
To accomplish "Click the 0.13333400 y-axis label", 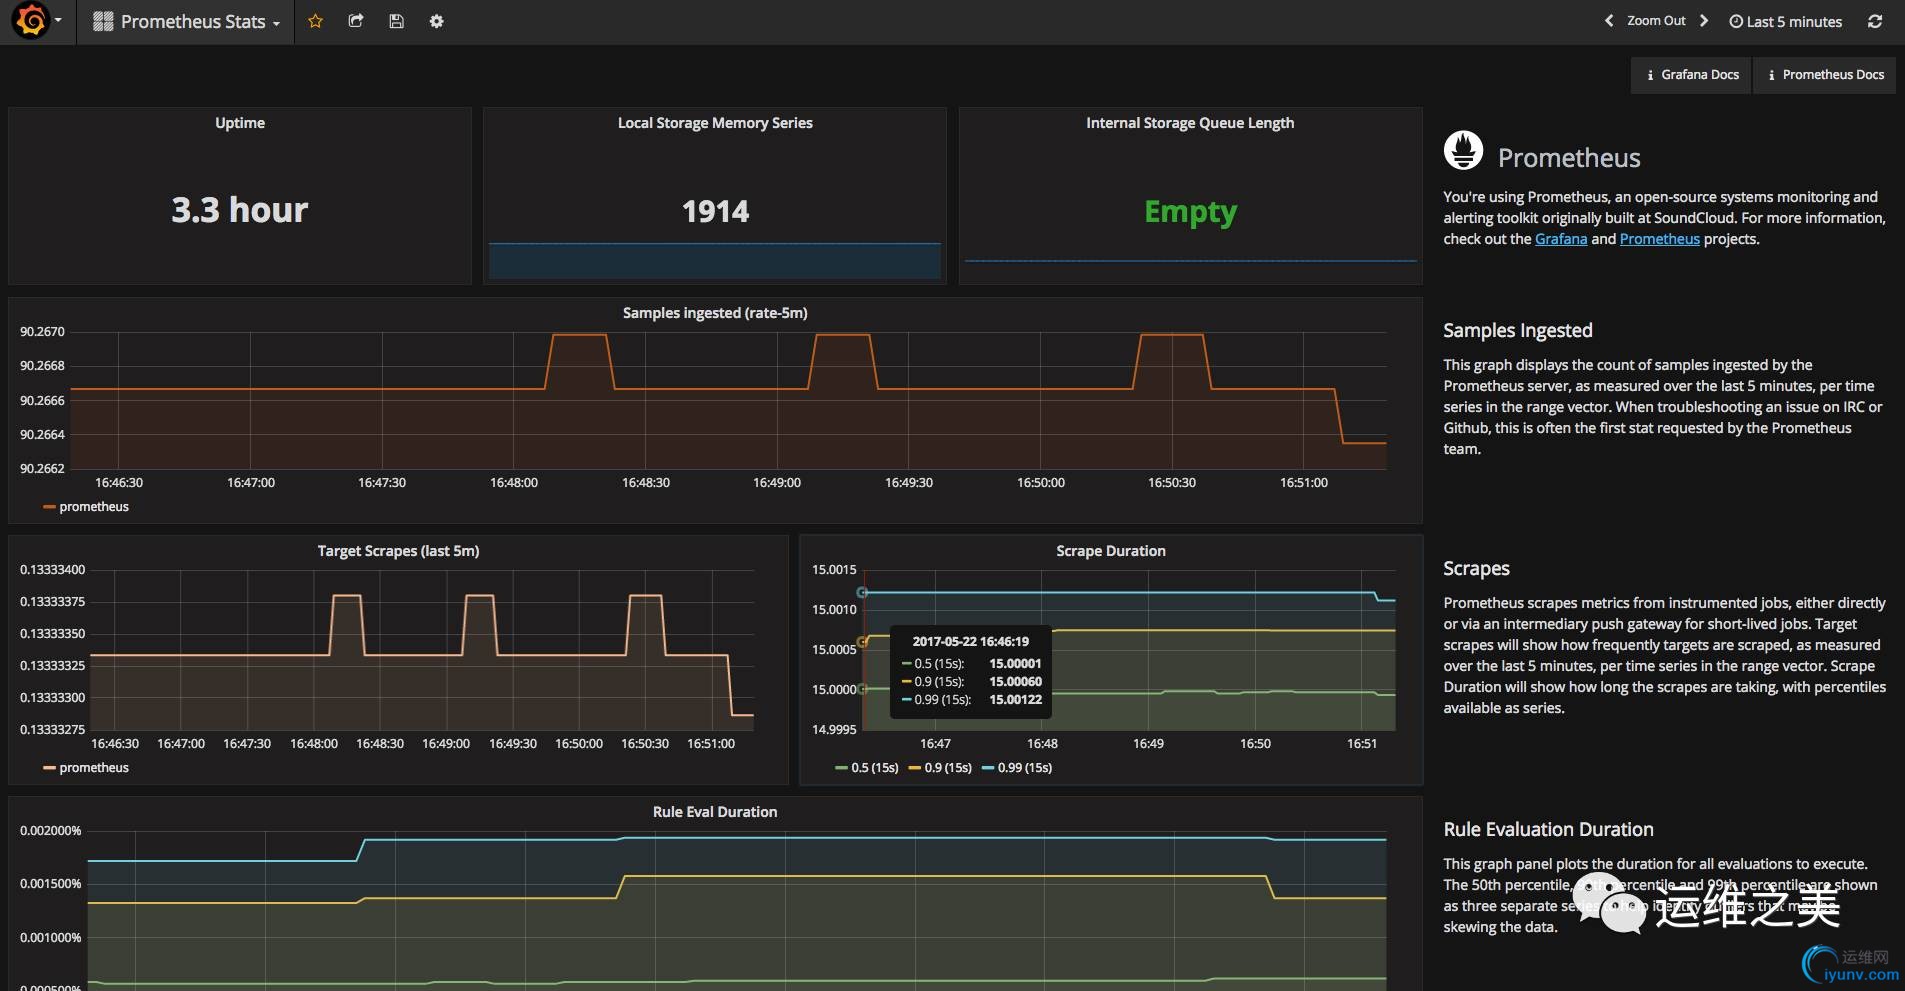I will point(53,570).
